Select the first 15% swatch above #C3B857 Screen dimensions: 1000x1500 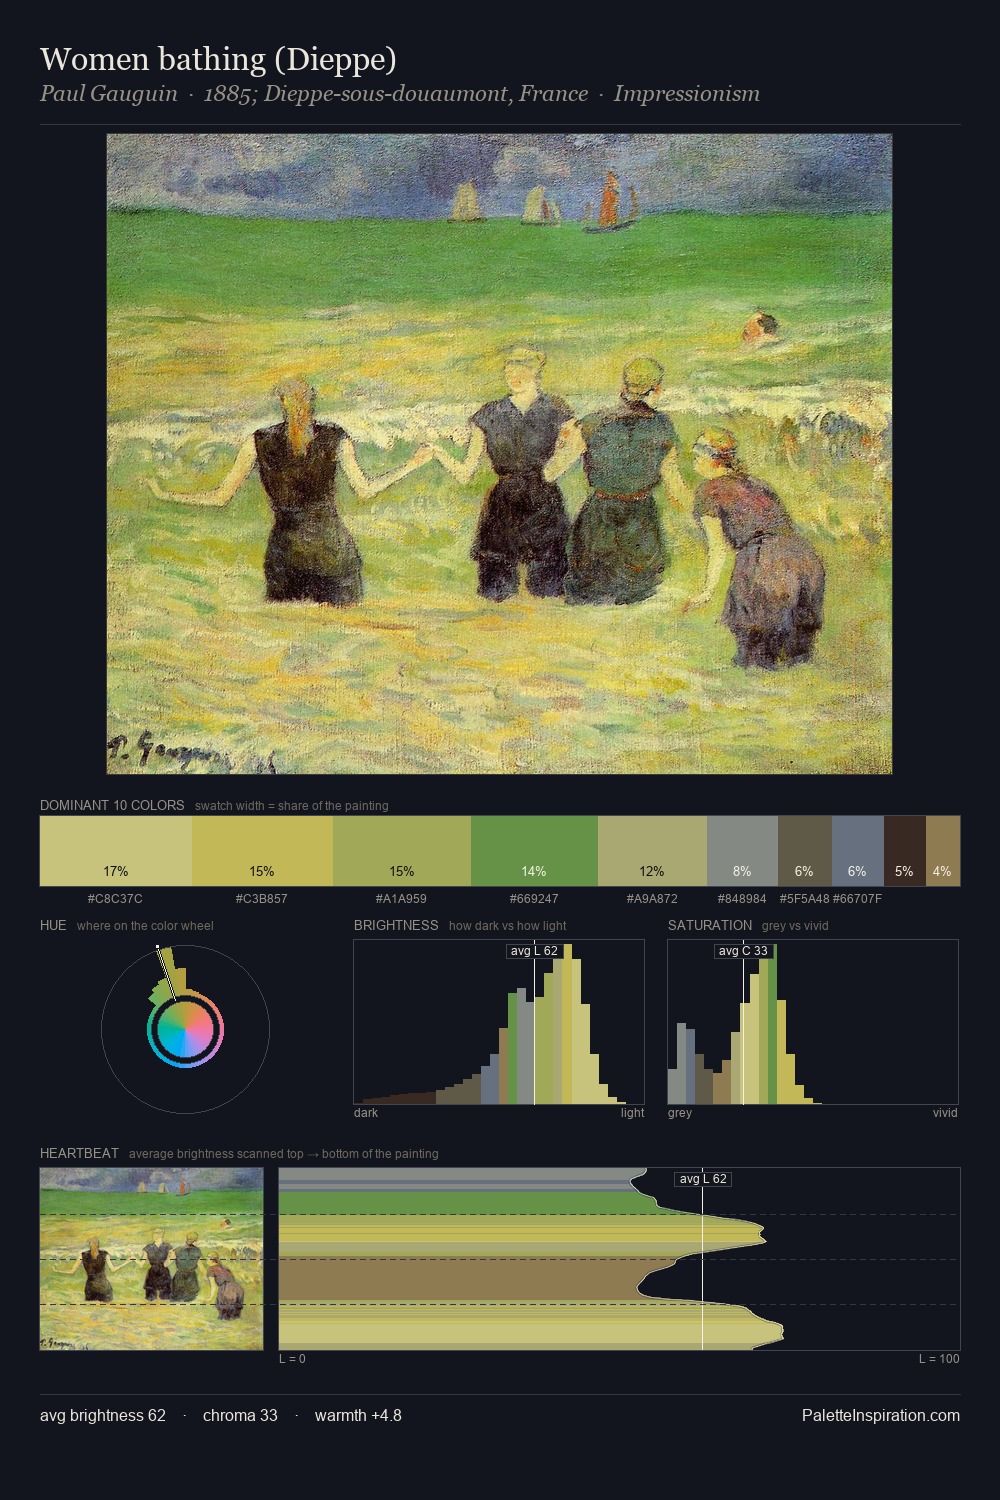click(x=262, y=851)
